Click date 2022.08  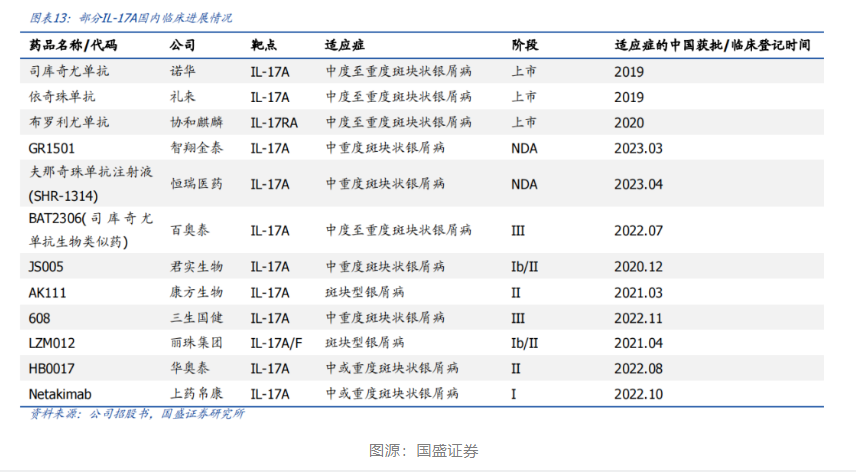click(x=638, y=369)
